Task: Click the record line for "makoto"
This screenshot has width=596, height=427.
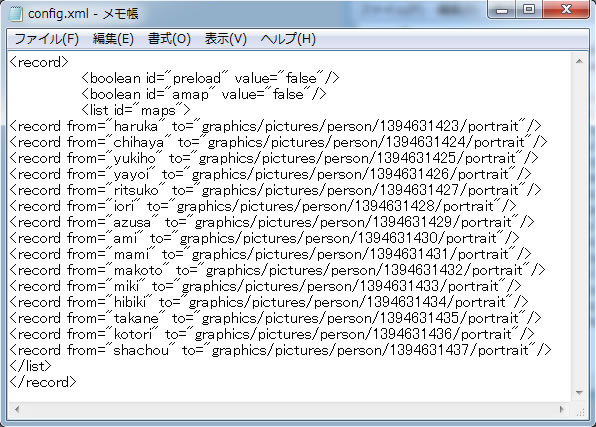Action: pos(277,270)
